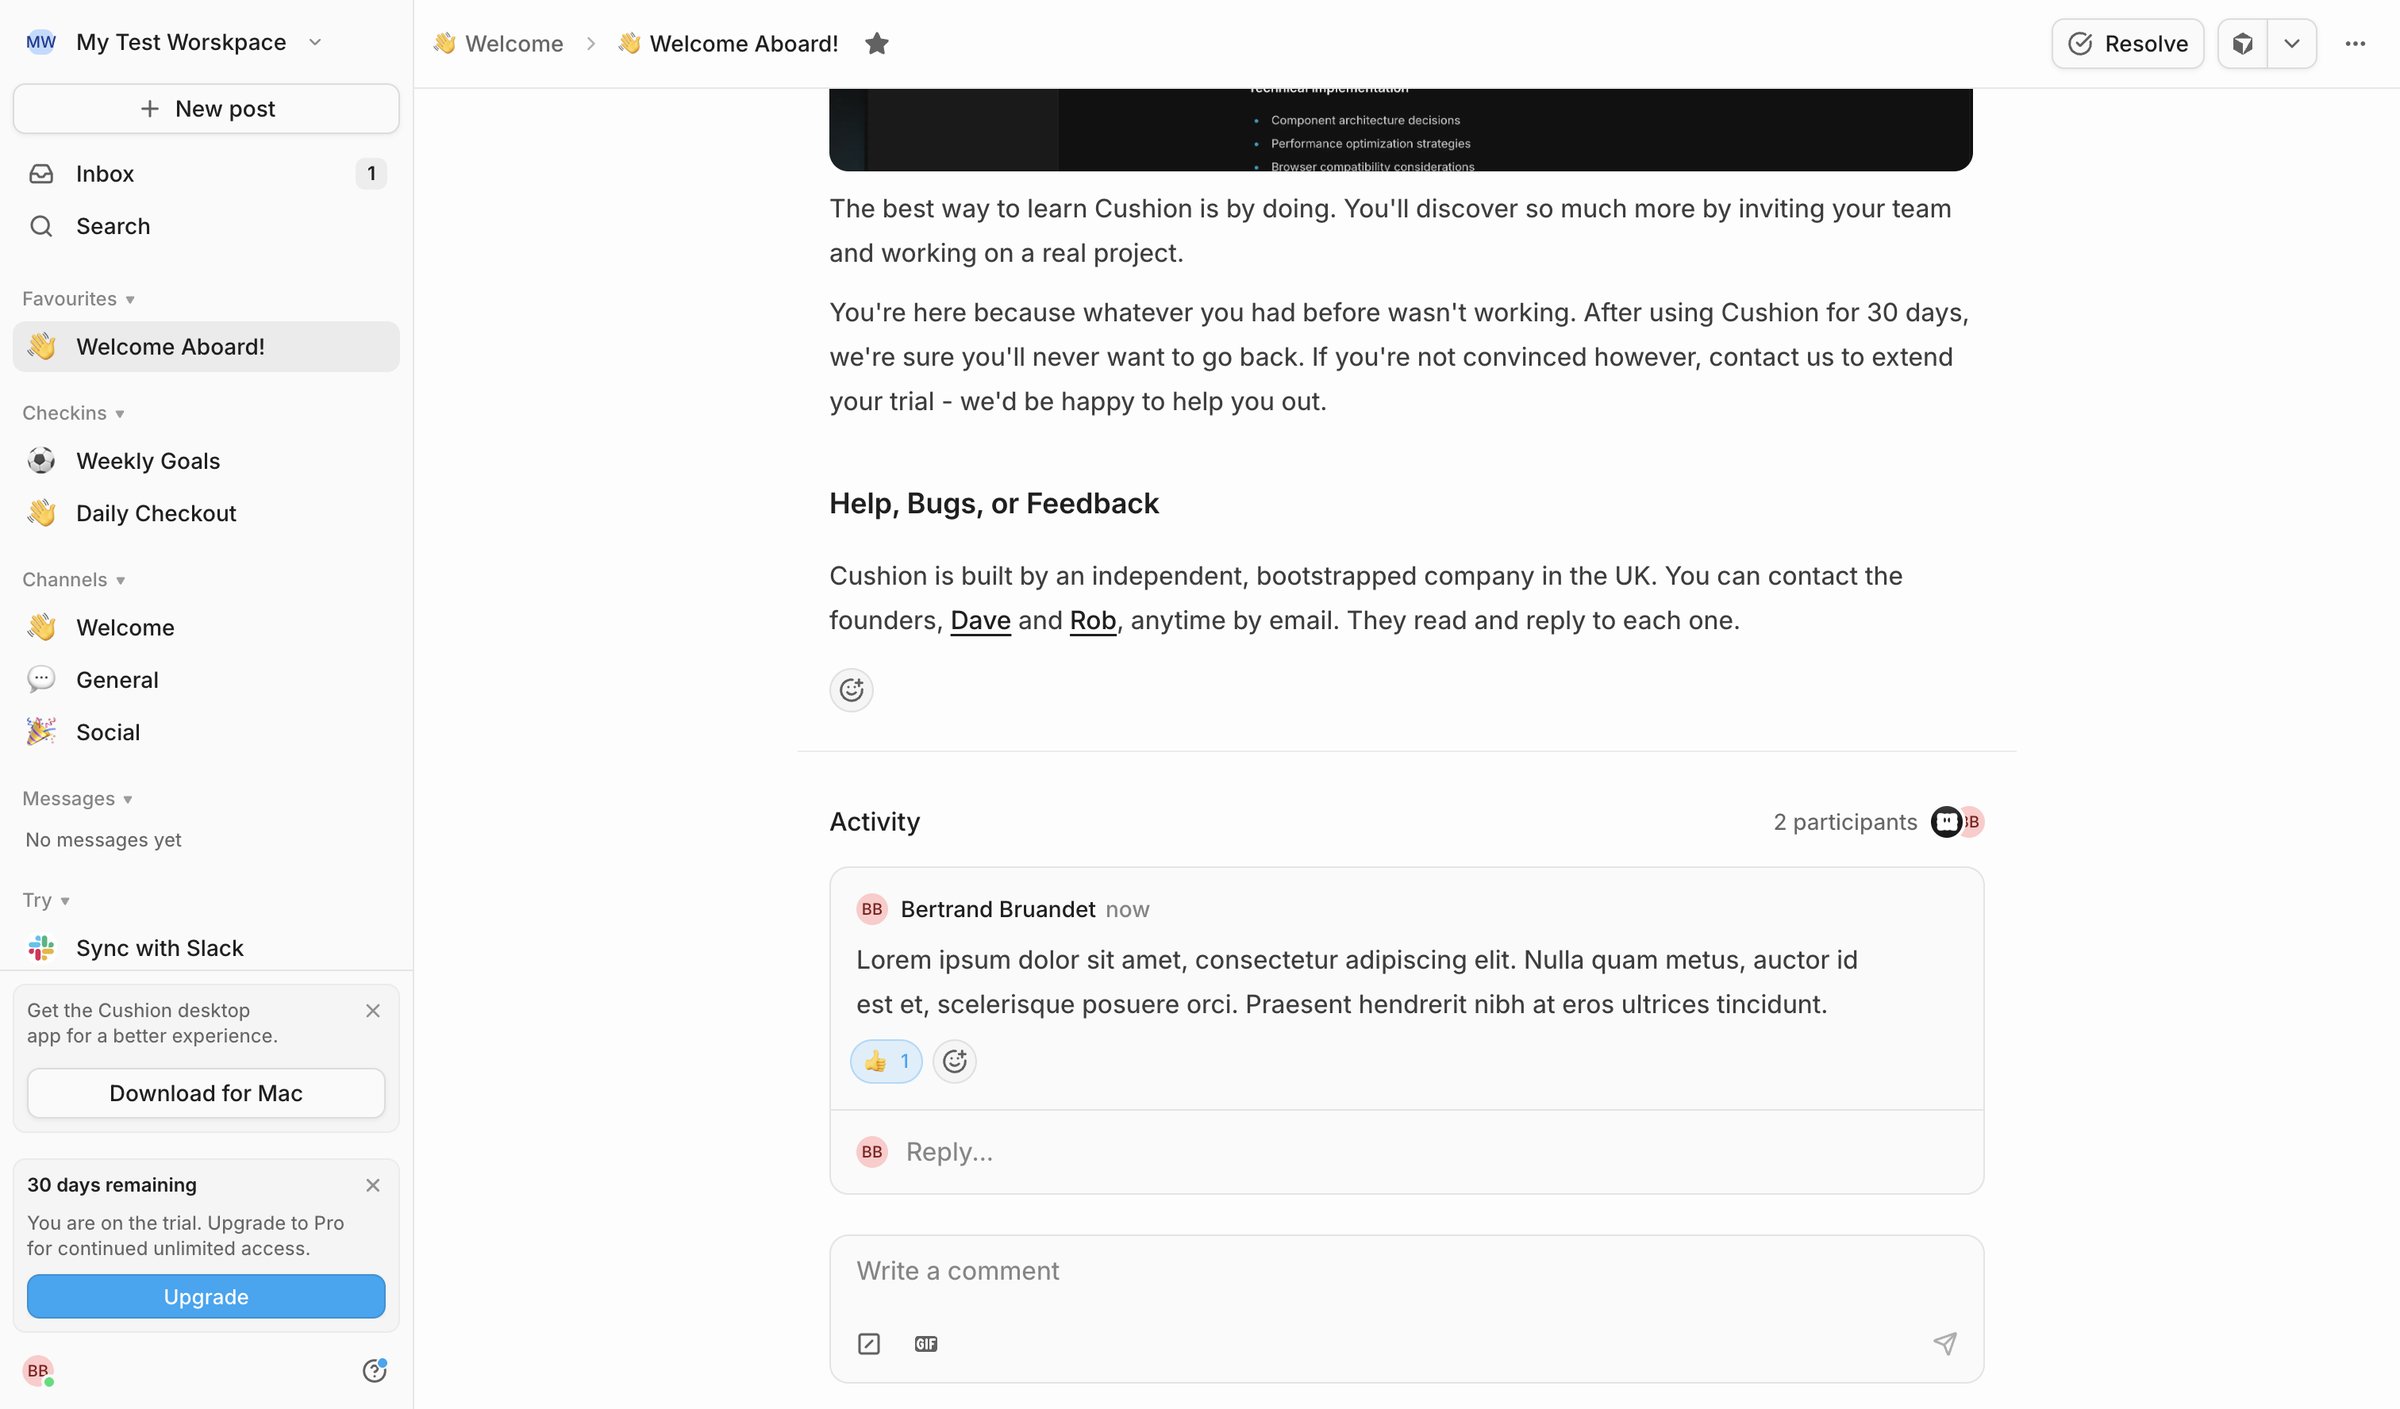Click Sync with Slack
Viewport: 2400px width, 1409px height.
(x=206, y=948)
